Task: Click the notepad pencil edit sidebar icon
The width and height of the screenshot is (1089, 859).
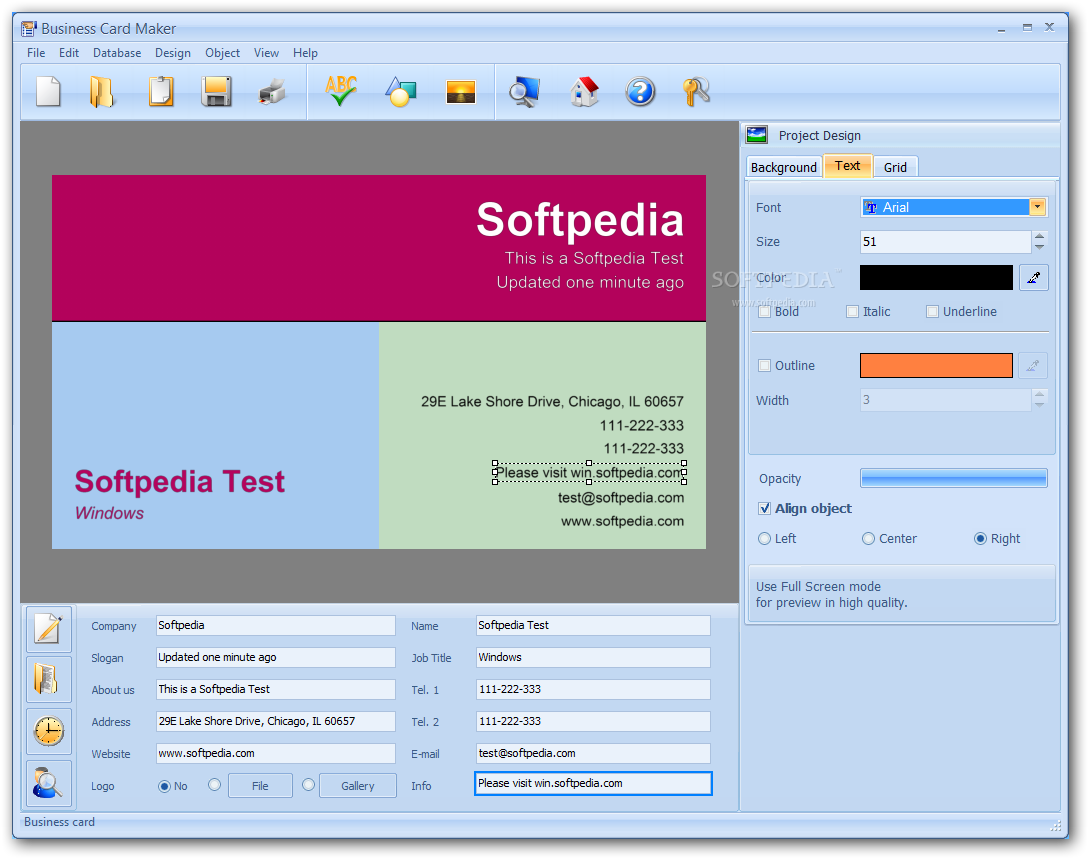Action: 49,629
